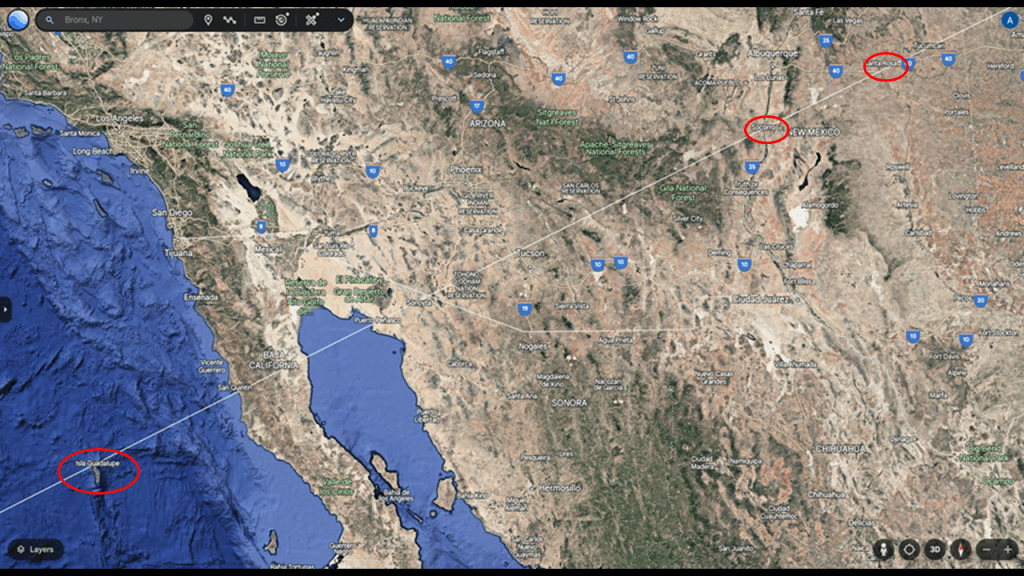Zoom in with the plus button
The height and width of the screenshot is (576, 1024).
[1008, 550]
